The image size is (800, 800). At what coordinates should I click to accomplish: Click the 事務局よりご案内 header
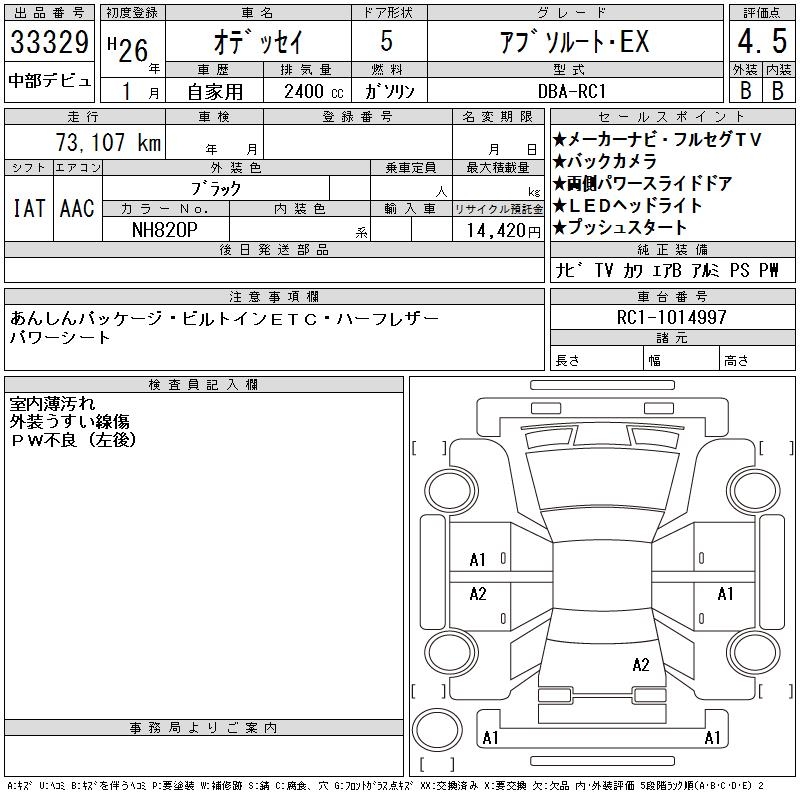pyautogui.click(x=204, y=728)
